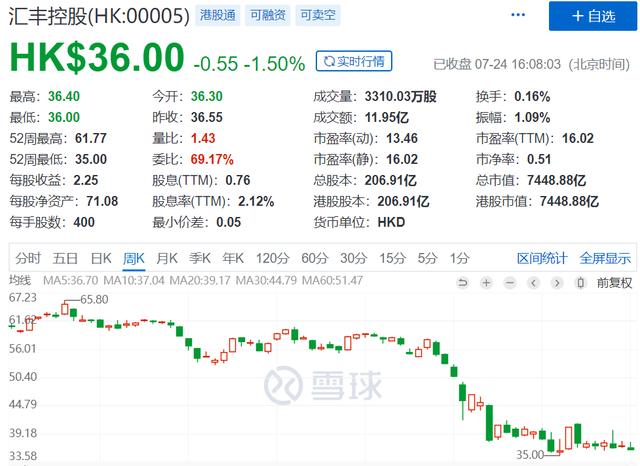Click the 可卖空 tag
The image size is (640, 466).
318,16
